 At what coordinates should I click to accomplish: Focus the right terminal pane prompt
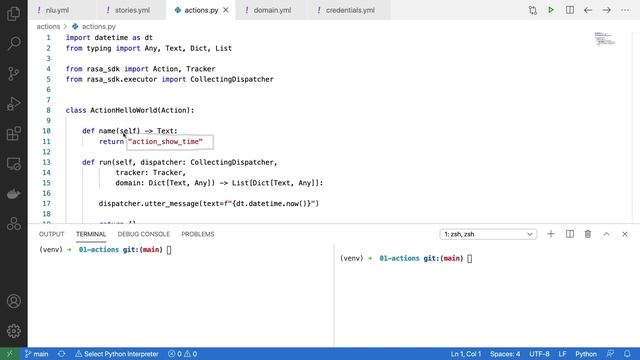(406, 258)
